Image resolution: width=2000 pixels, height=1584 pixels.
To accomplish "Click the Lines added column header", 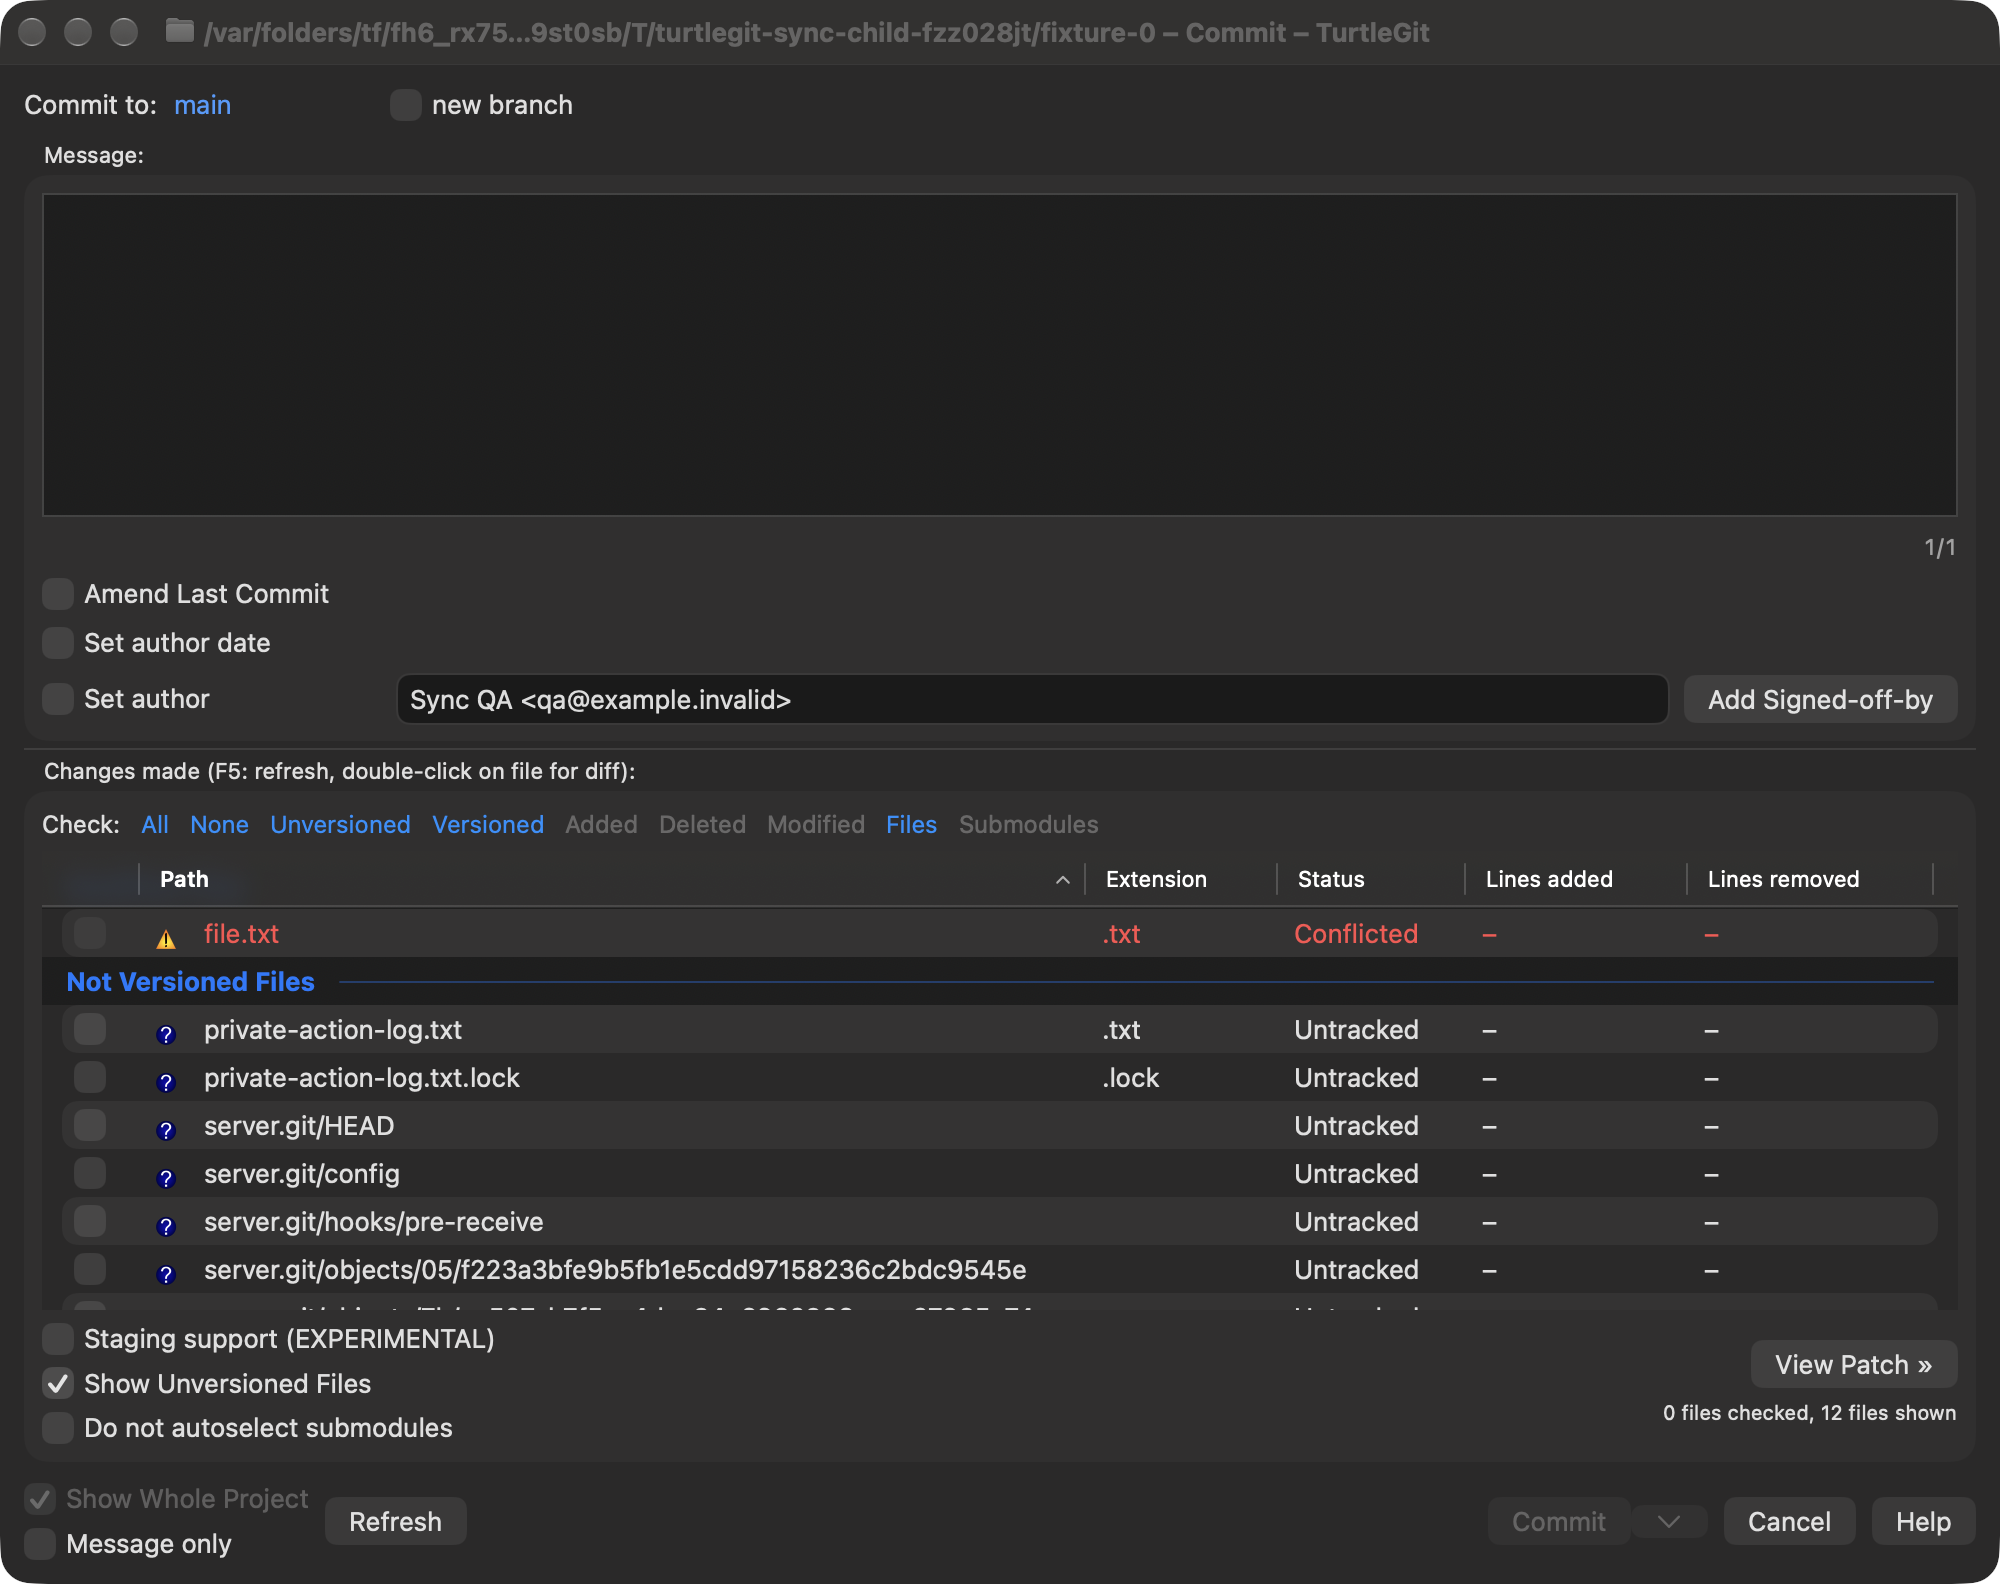I will (1576, 879).
